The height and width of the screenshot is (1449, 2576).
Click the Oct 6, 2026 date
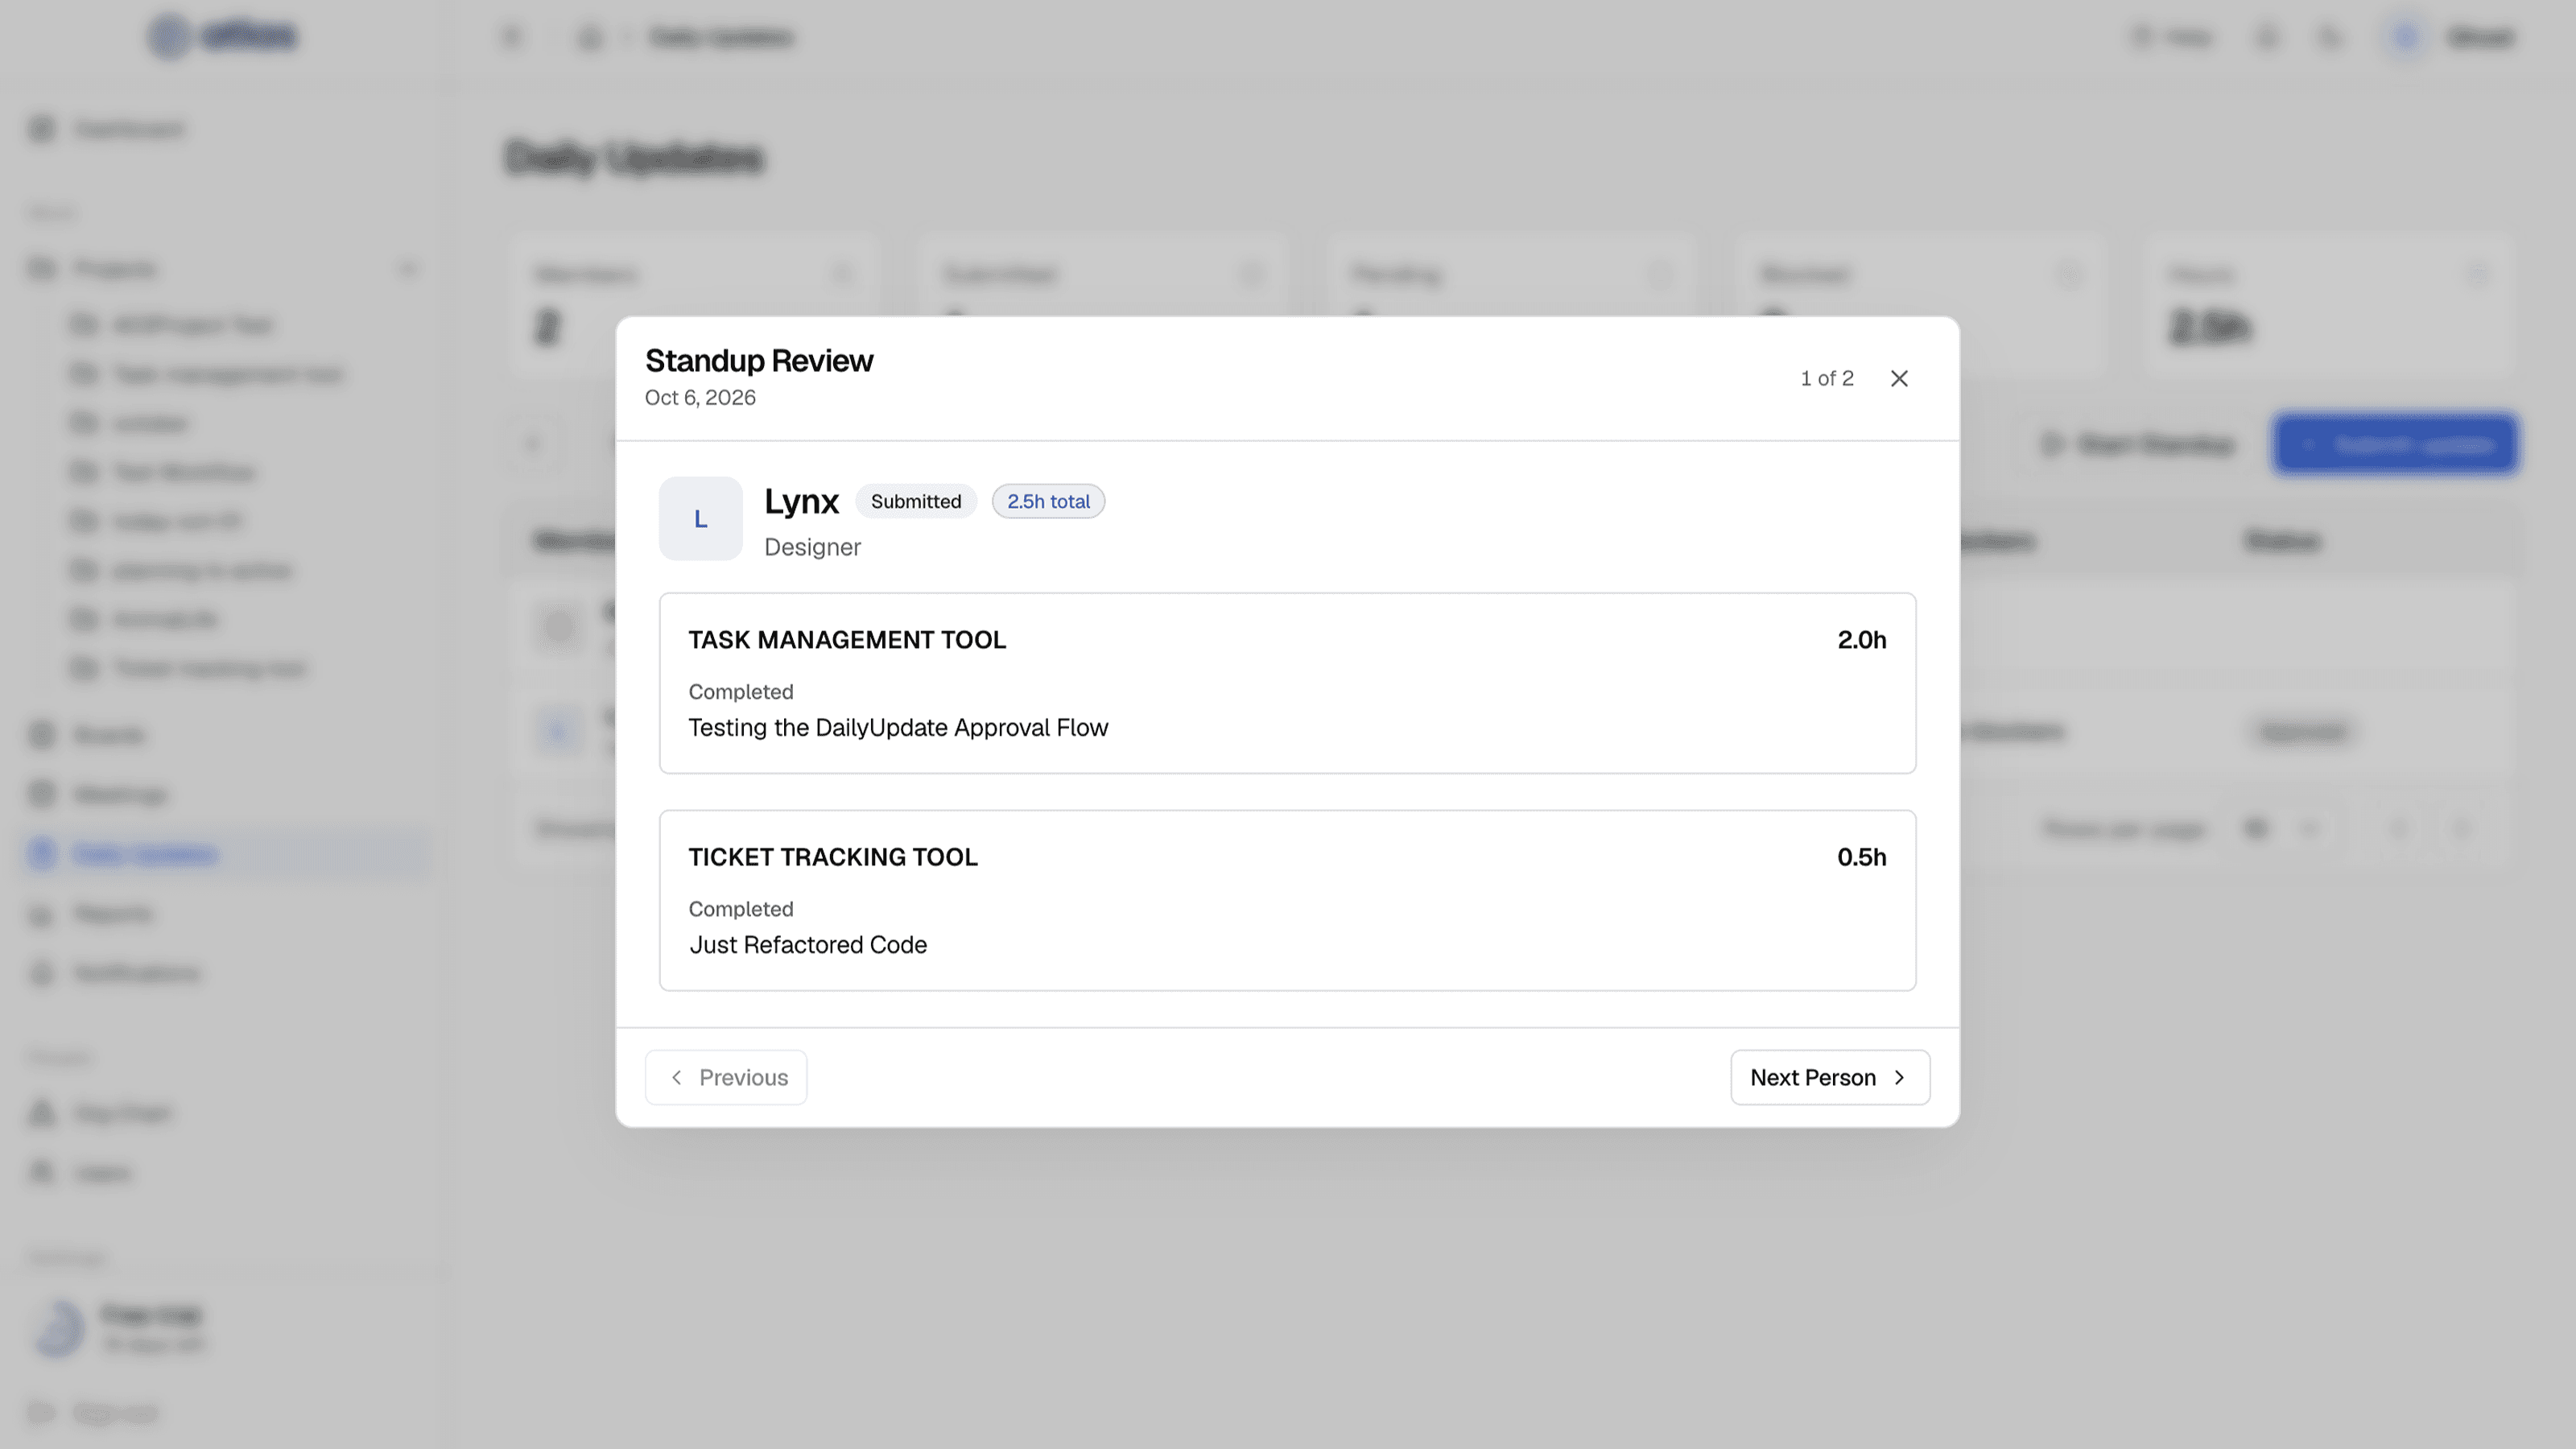[x=700, y=397]
